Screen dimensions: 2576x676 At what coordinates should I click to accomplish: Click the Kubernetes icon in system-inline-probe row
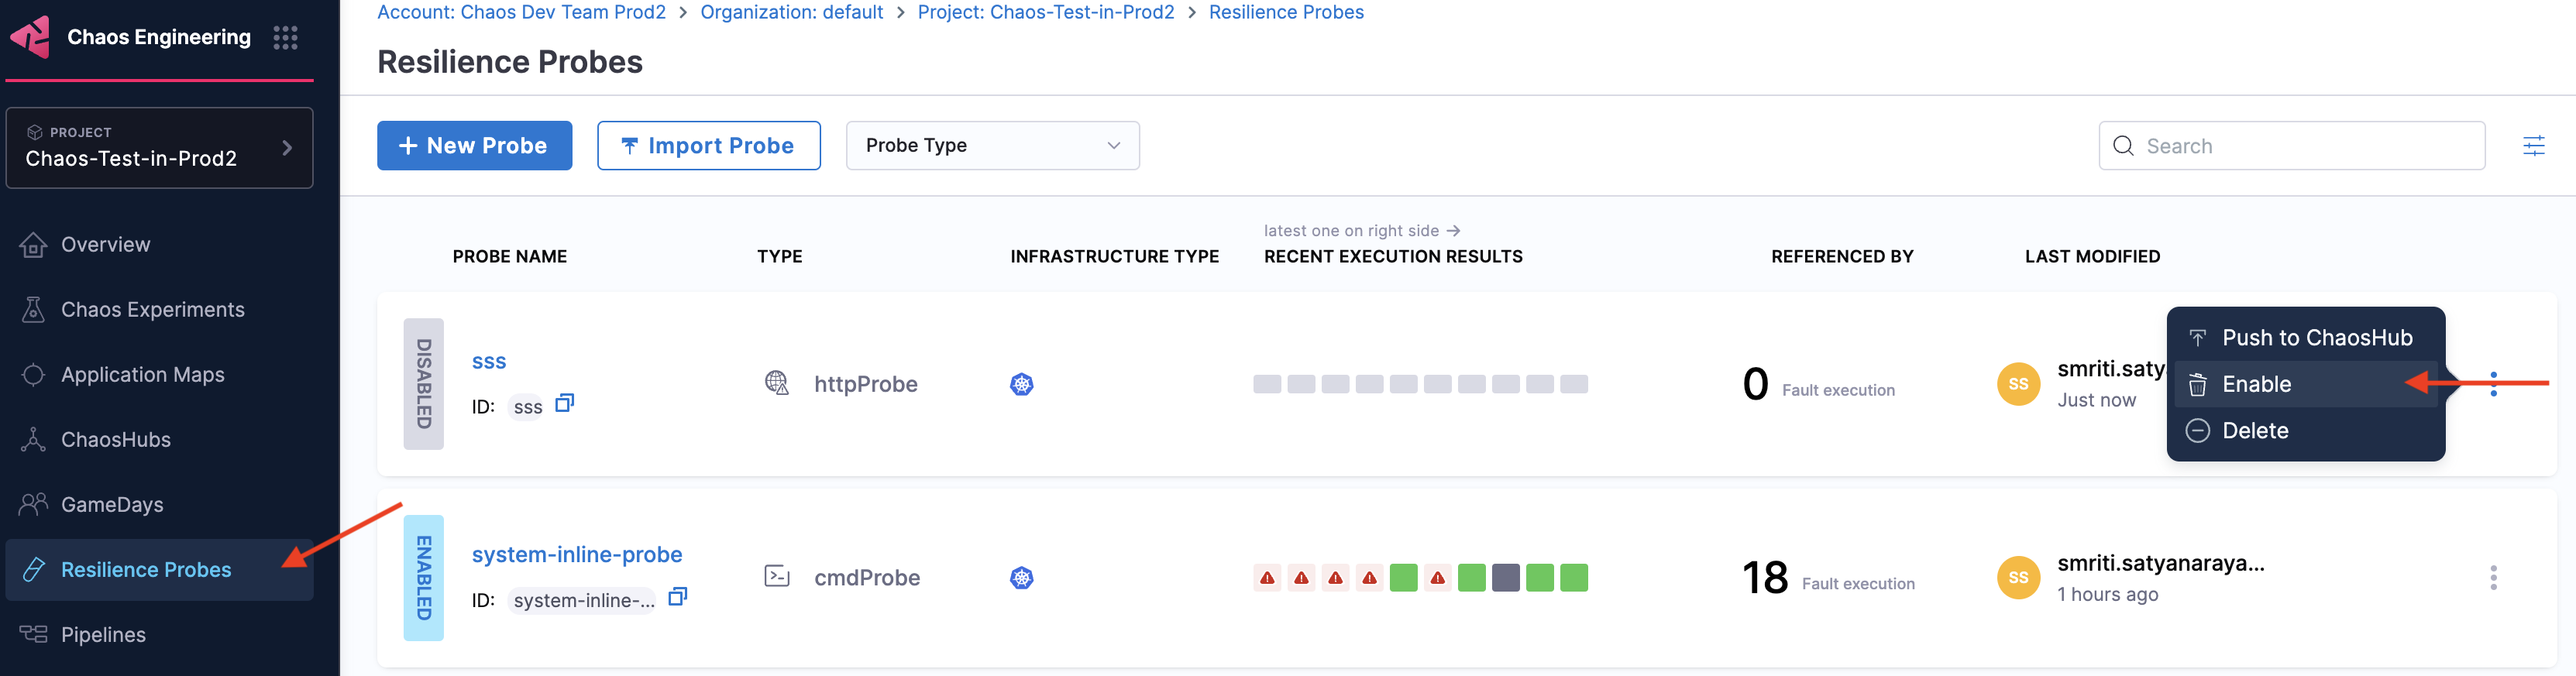(1021, 578)
